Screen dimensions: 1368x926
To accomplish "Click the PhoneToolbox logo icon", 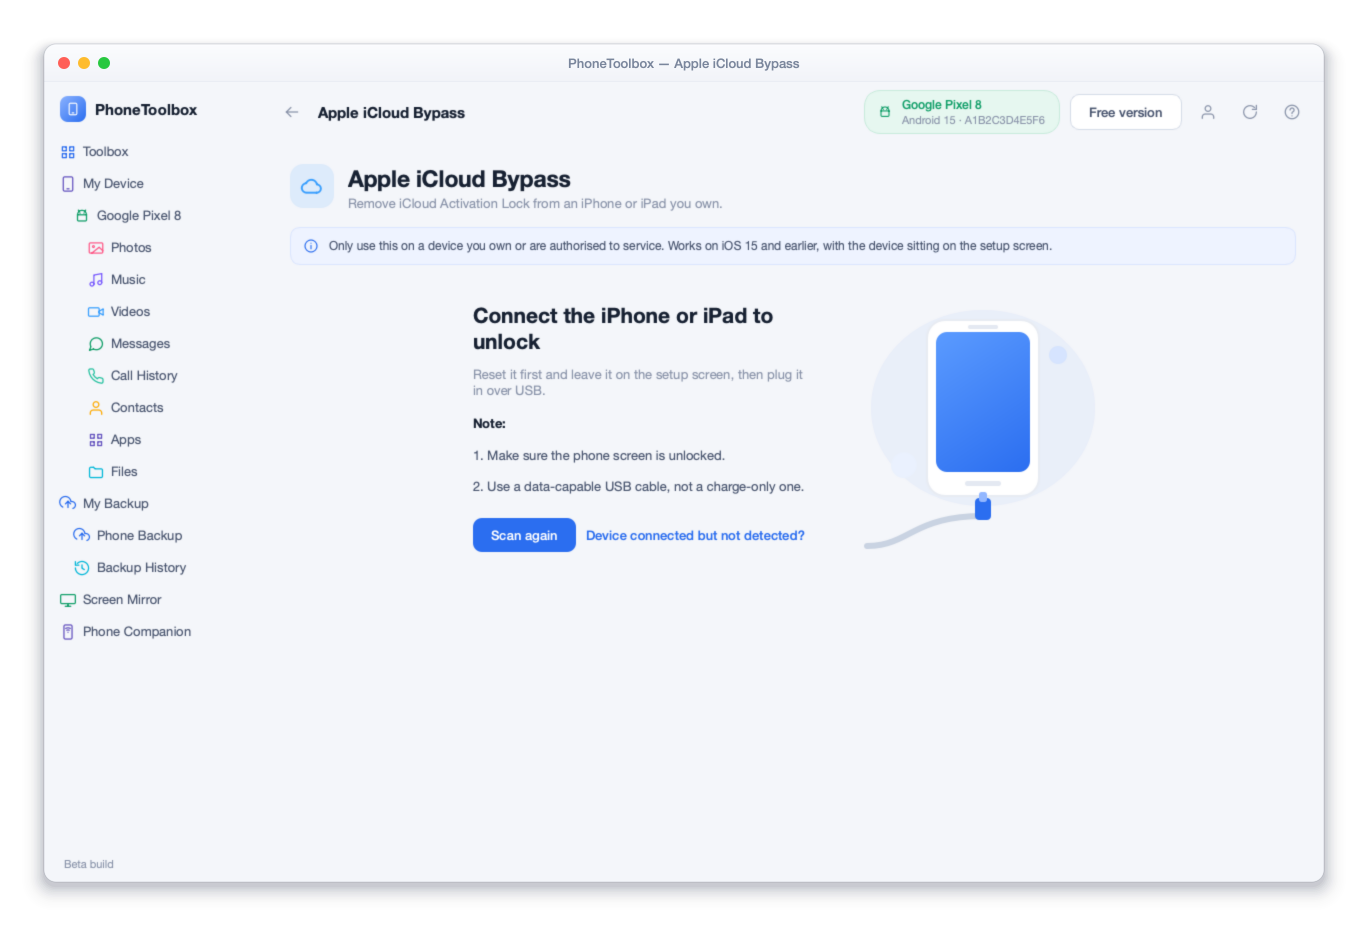I will (x=73, y=109).
